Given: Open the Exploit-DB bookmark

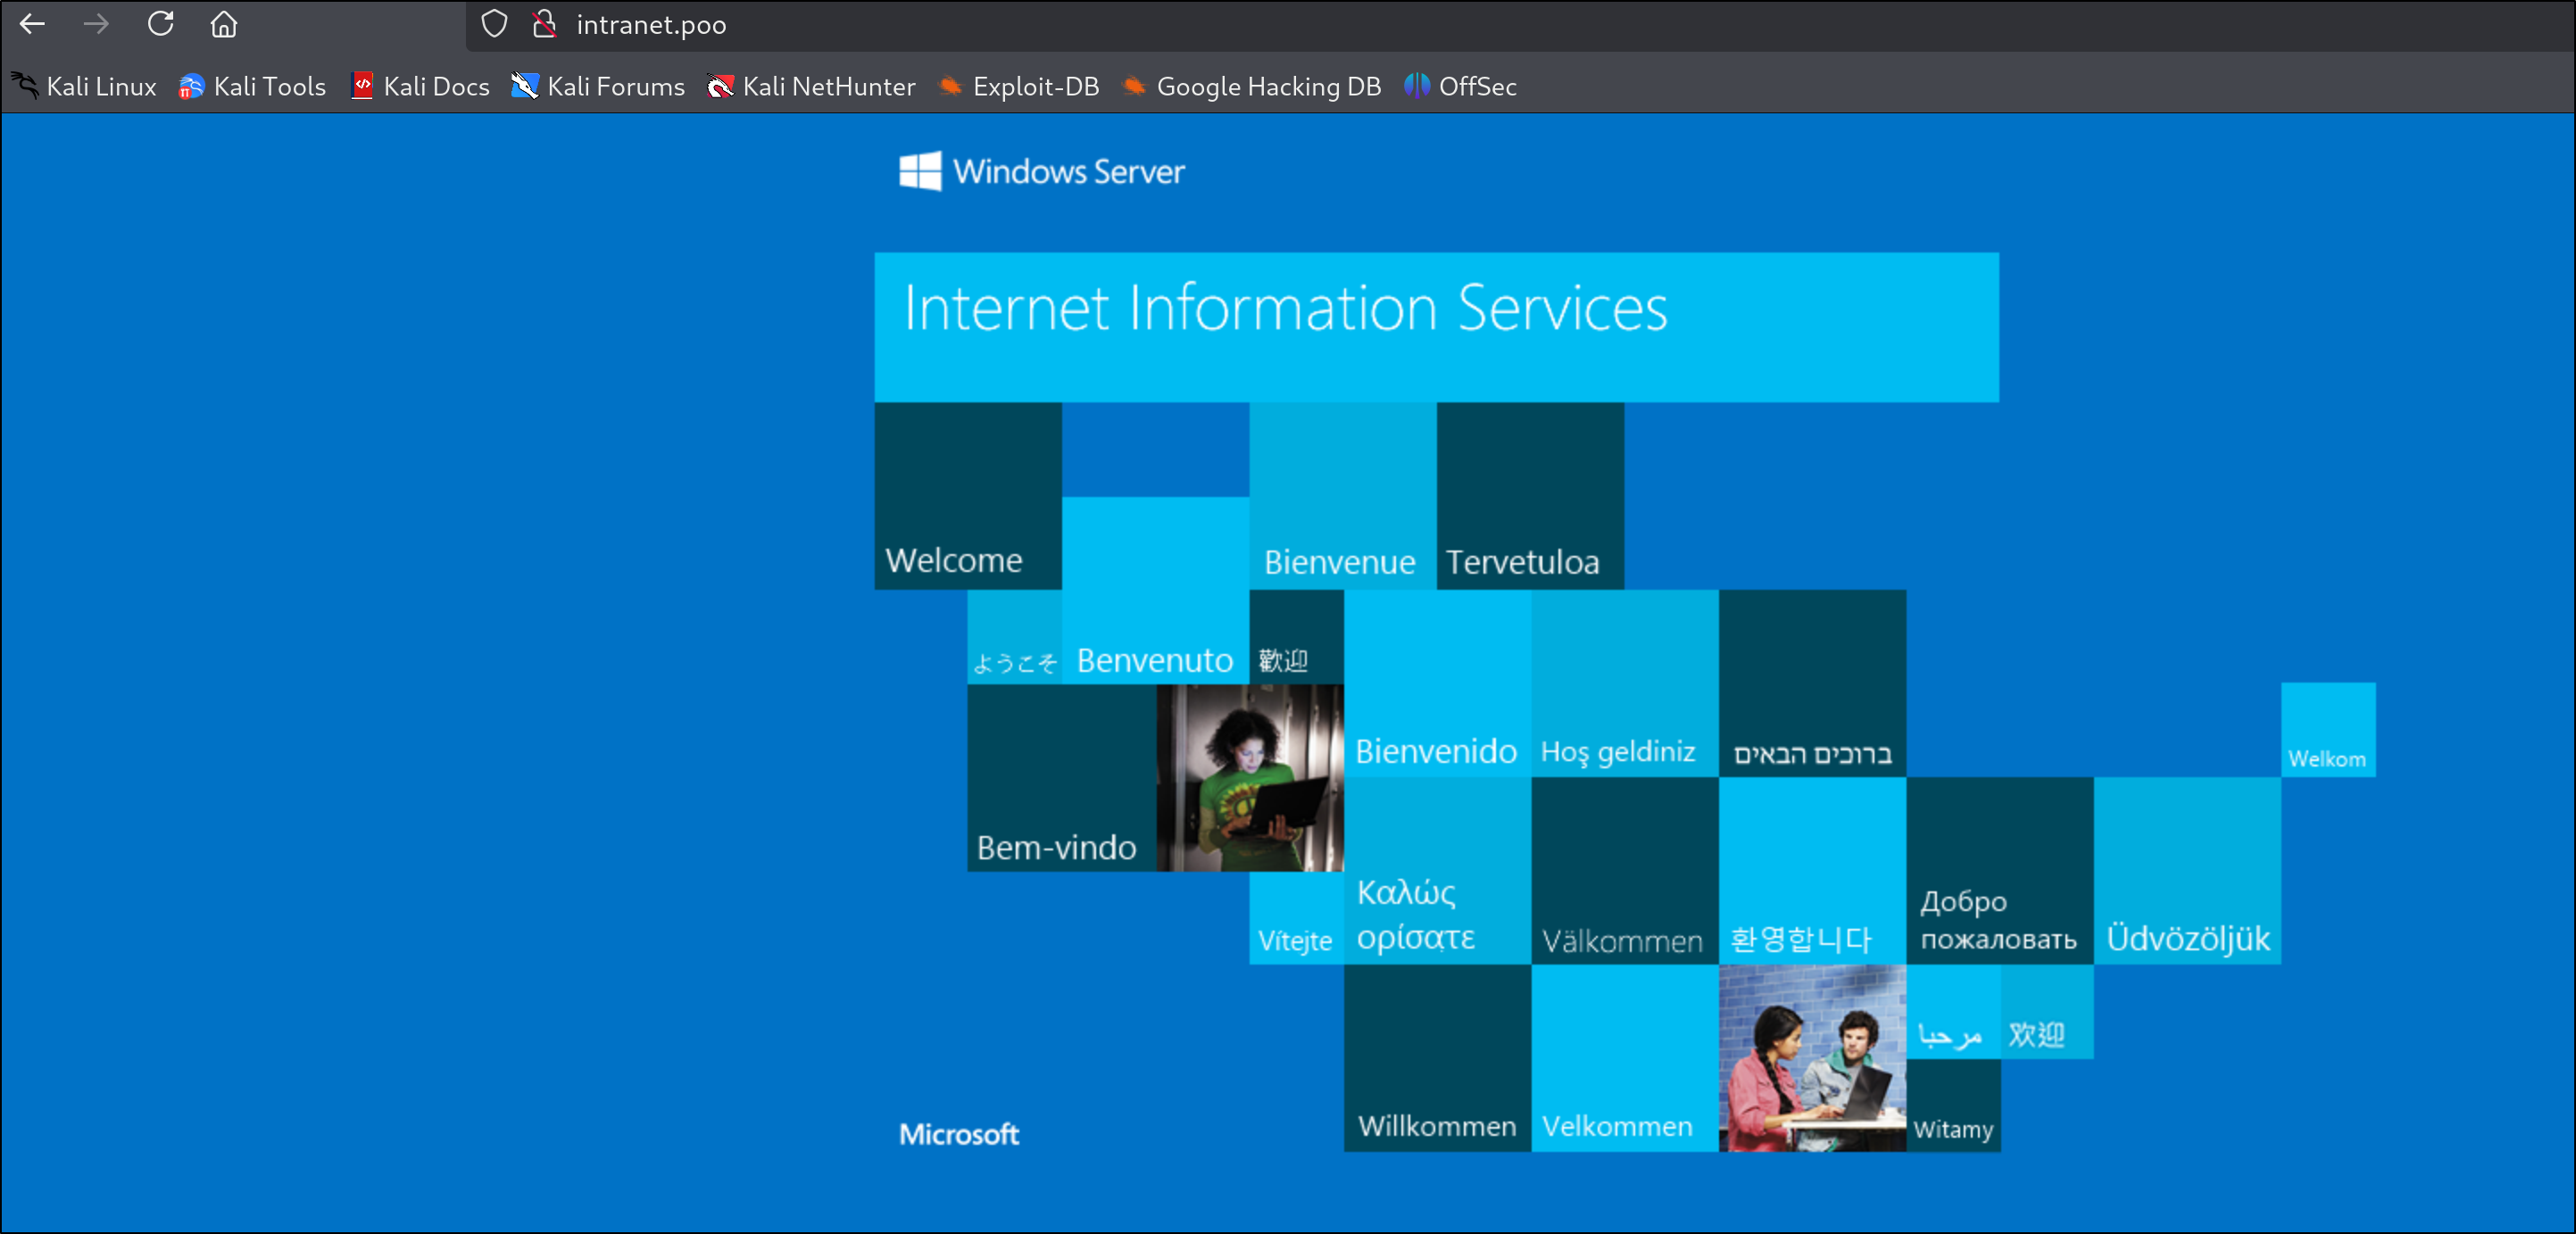Looking at the screenshot, I should pos(1019,87).
